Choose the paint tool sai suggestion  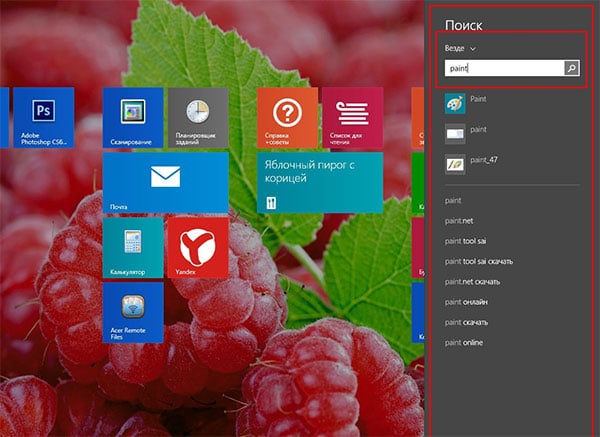point(465,241)
